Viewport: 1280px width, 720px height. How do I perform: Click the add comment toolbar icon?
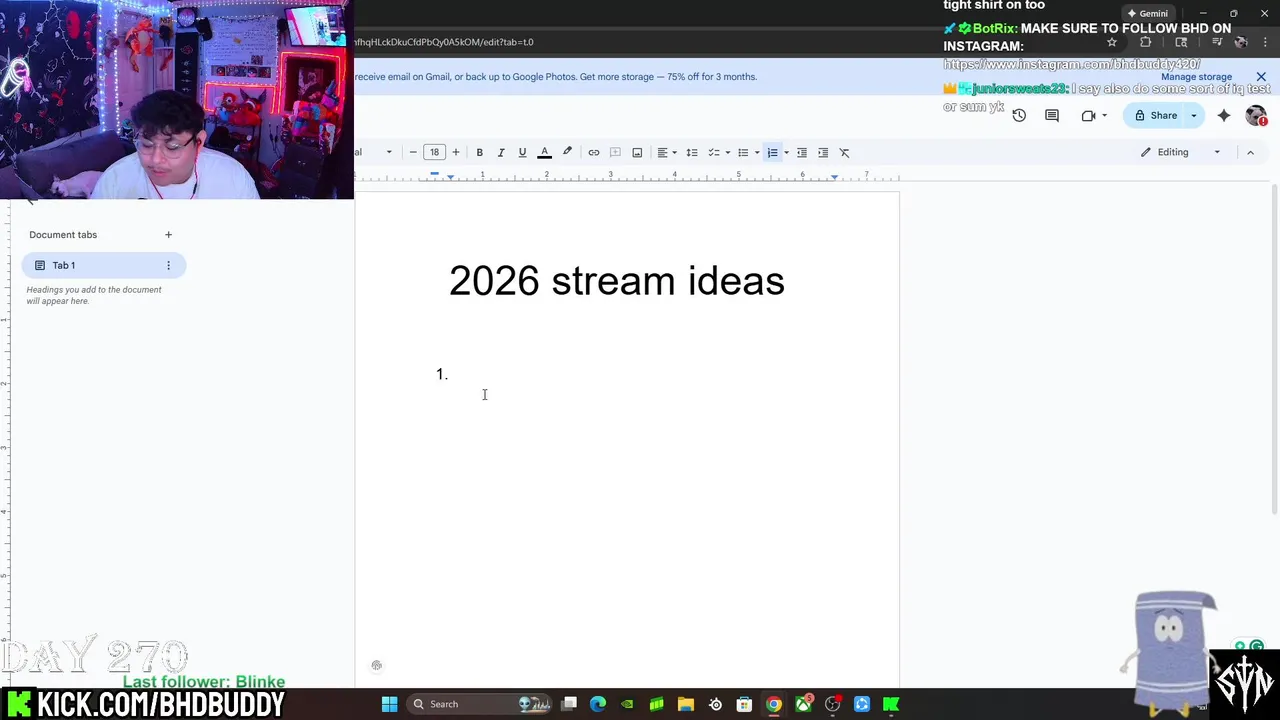pyautogui.click(x=615, y=152)
